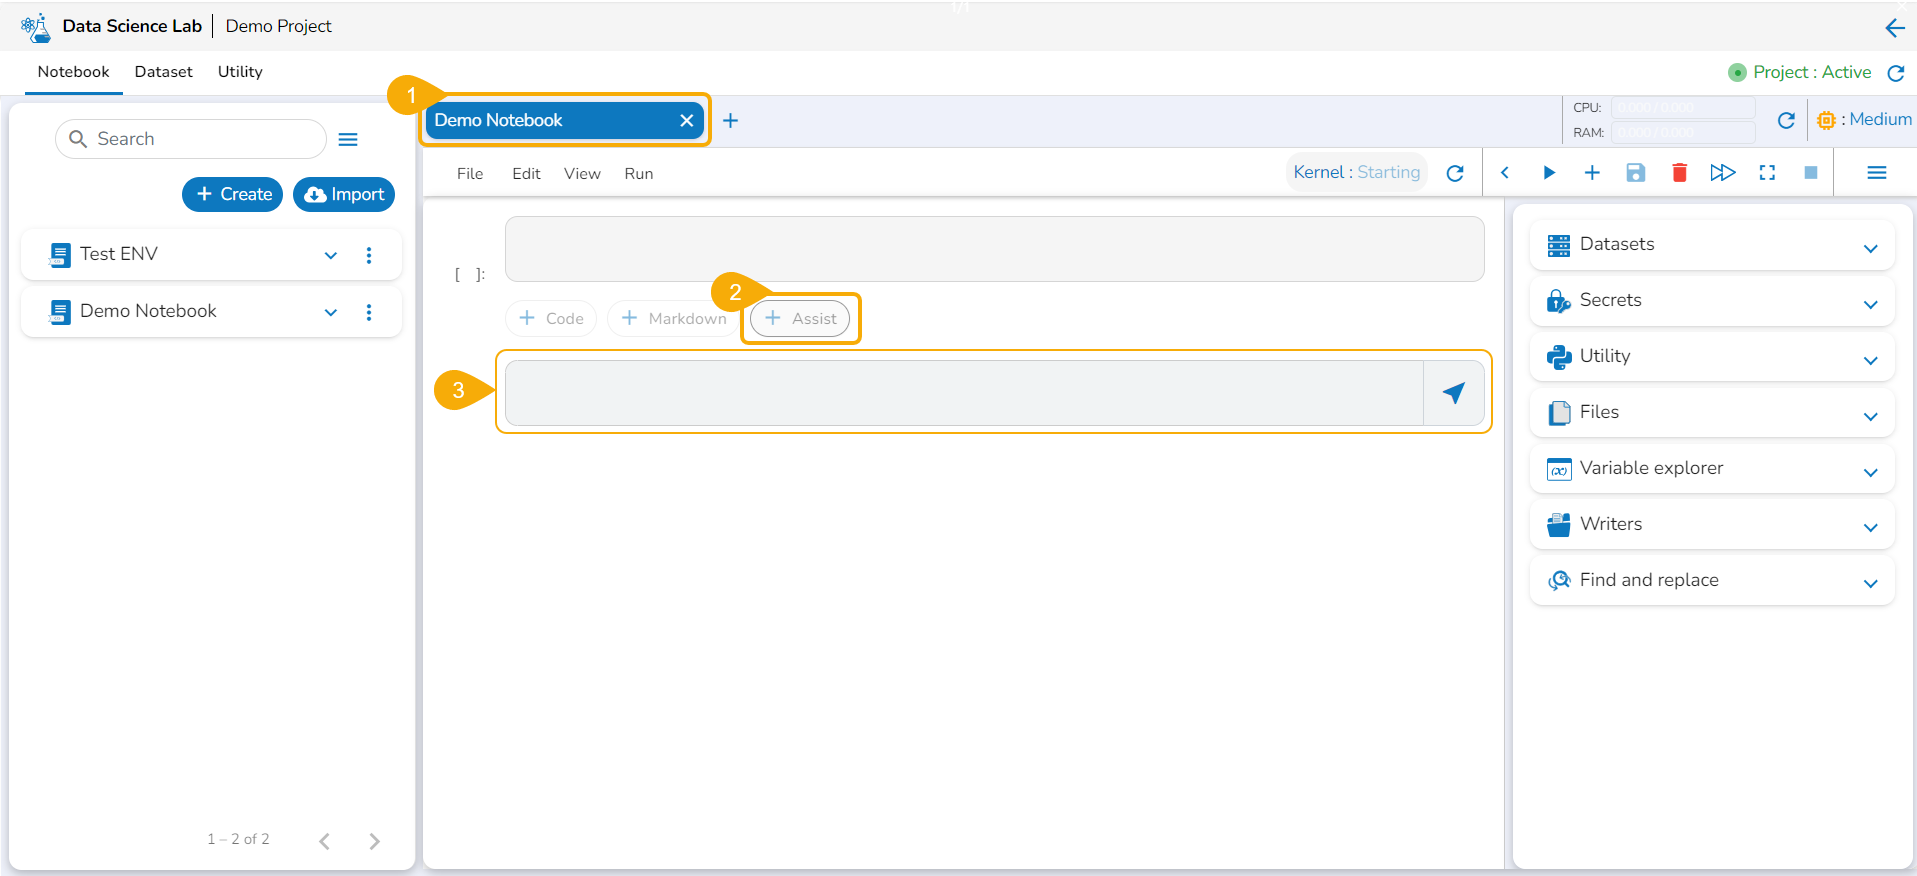The width and height of the screenshot is (1917, 876).
Task: Switch to the Dataset tab
Action: (163, 72)
